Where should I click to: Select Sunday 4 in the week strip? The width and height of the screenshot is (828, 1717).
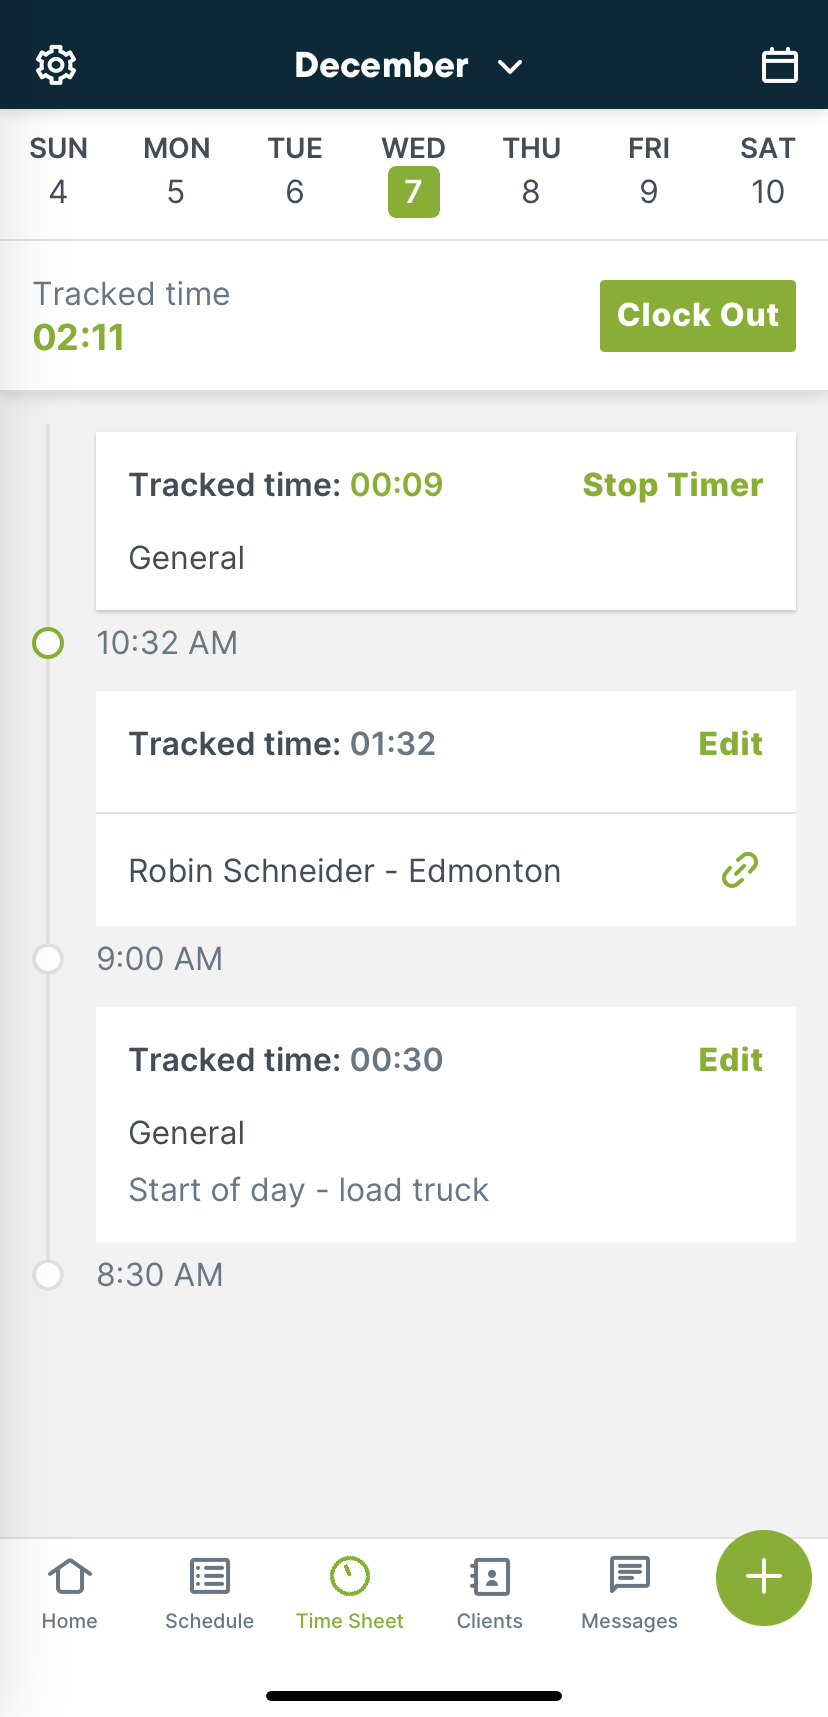[x=58, y=172]
